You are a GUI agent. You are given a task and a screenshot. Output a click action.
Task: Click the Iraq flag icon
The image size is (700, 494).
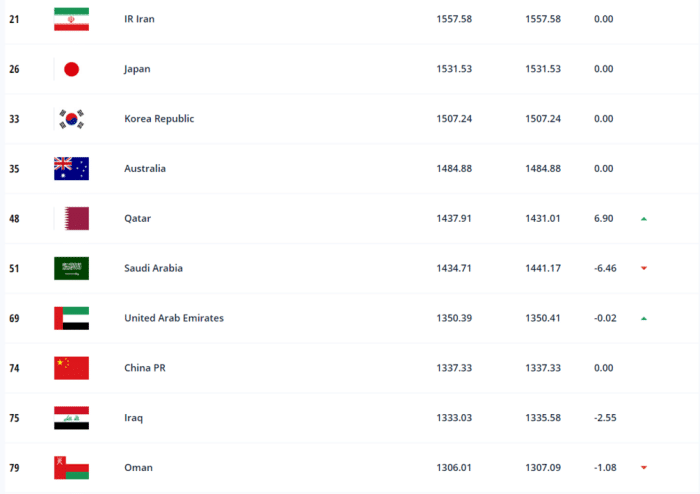[71, 418]
